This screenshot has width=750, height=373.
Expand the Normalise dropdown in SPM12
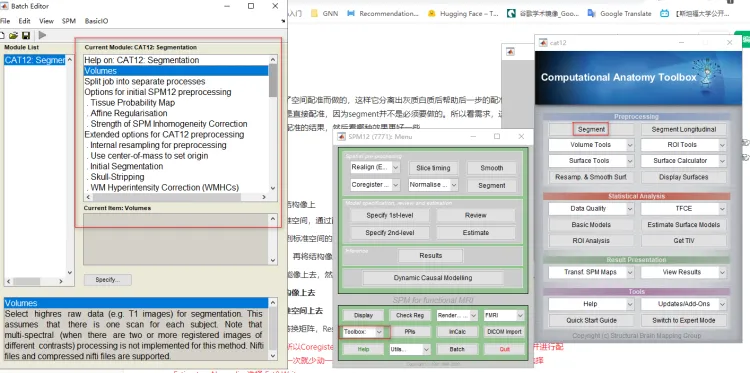pos(433,185)
